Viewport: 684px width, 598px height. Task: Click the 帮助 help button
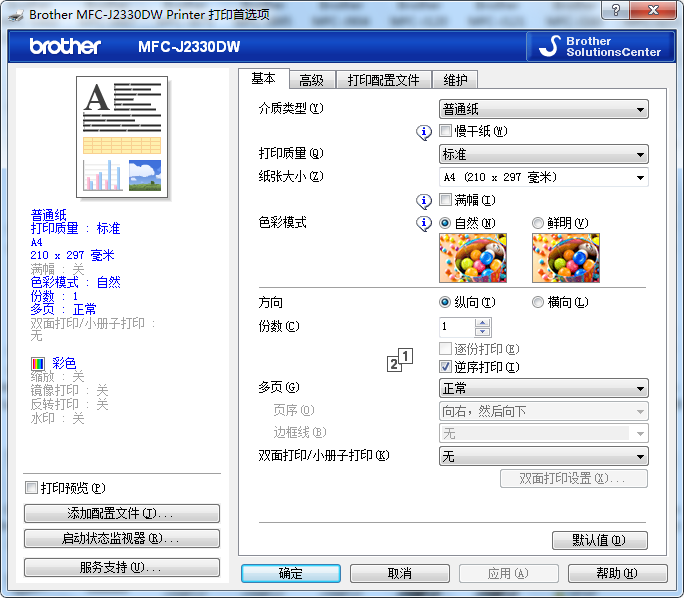click(618, 573)
